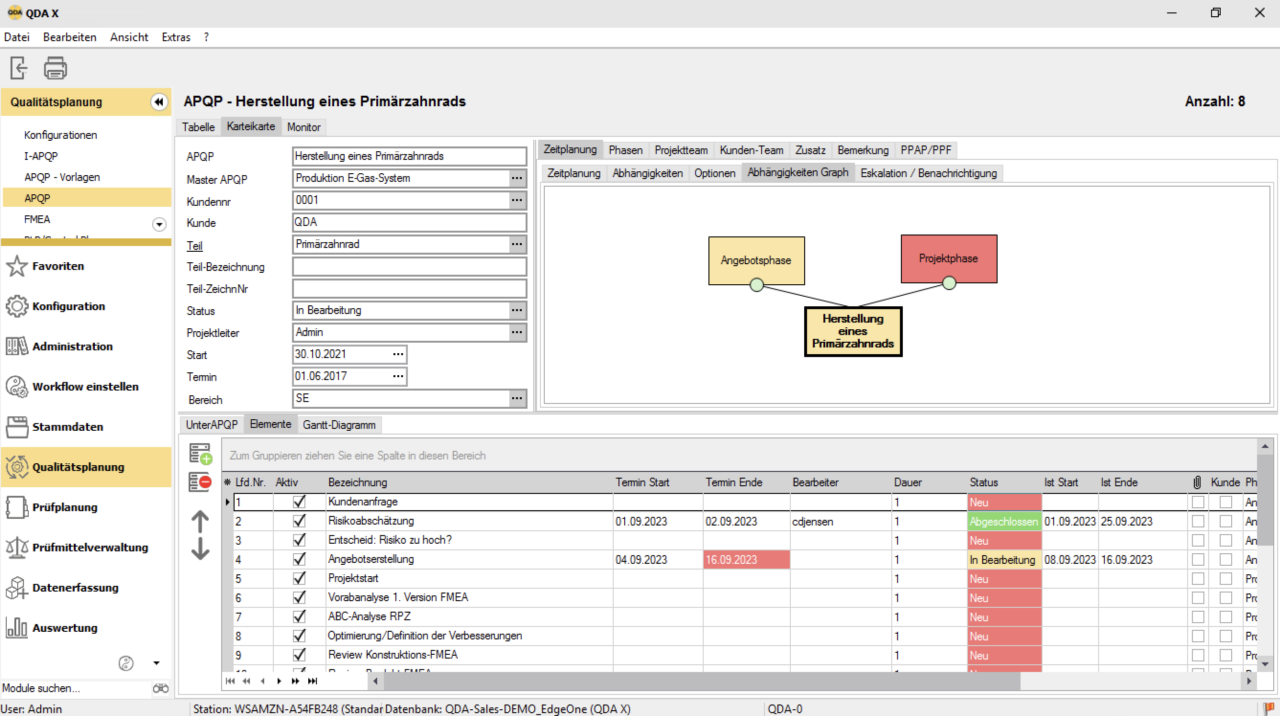This screenshot has height=716, width=1280.
Task: Open the Administration module
Action: (86, 346)
